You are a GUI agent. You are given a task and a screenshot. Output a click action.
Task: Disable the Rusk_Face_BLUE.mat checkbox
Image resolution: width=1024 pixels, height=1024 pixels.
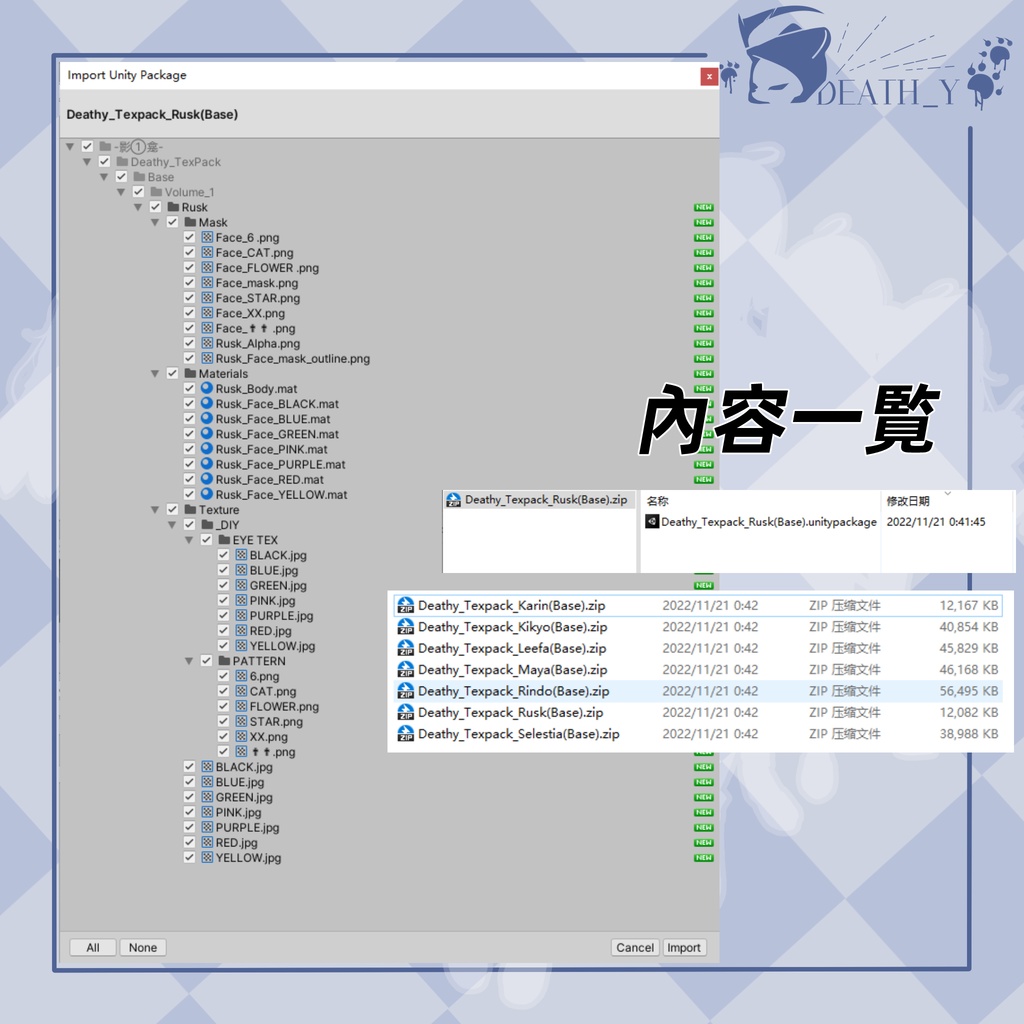point(190,419)
